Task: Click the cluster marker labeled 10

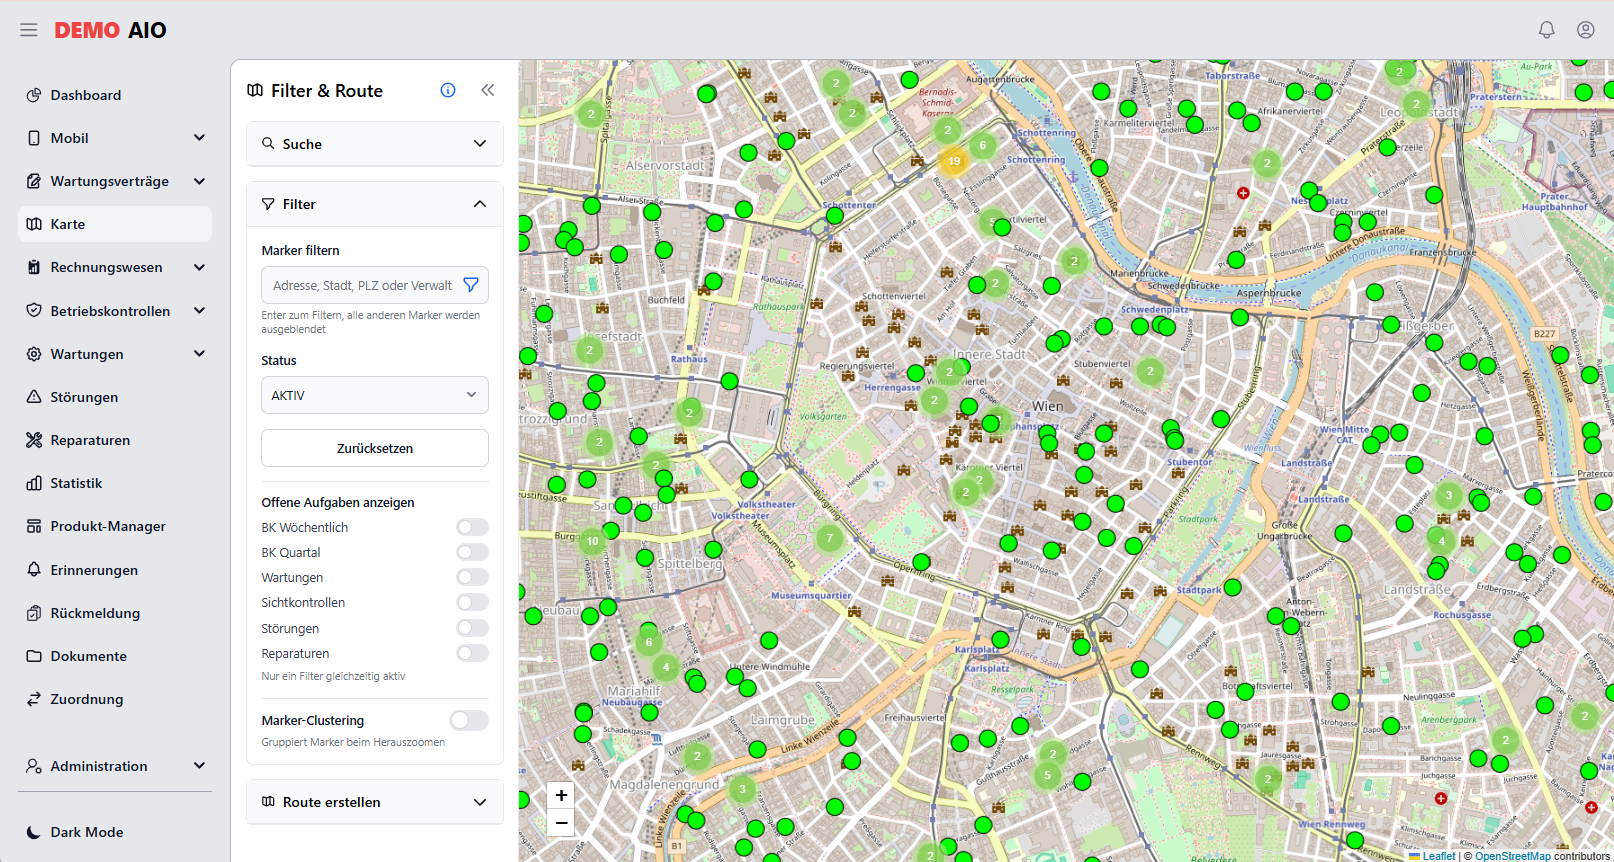Action: 592,541
